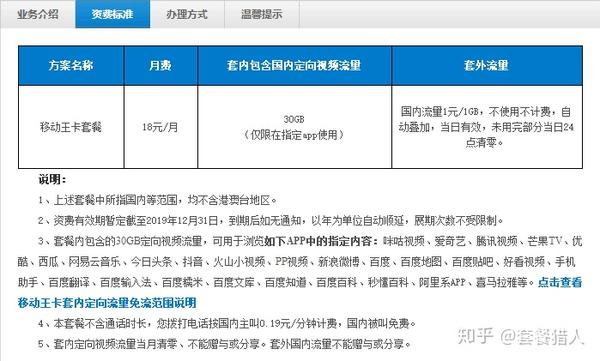Click note 5 about 套内定向视频流量当月清零

[225, 344]
